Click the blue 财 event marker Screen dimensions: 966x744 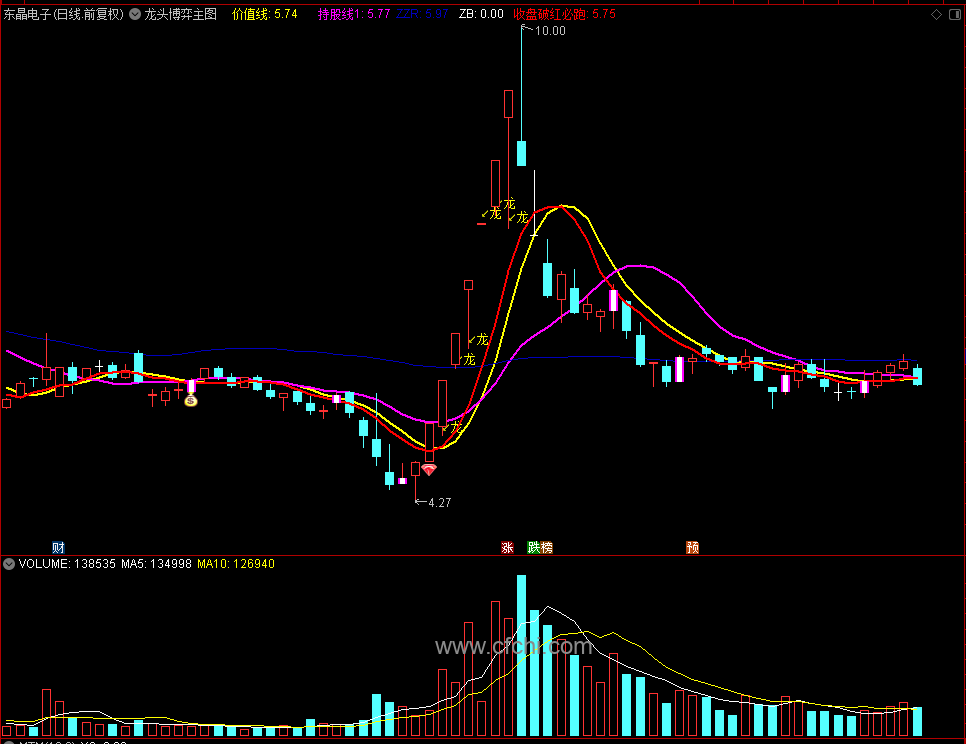click(x=58, y=548)
